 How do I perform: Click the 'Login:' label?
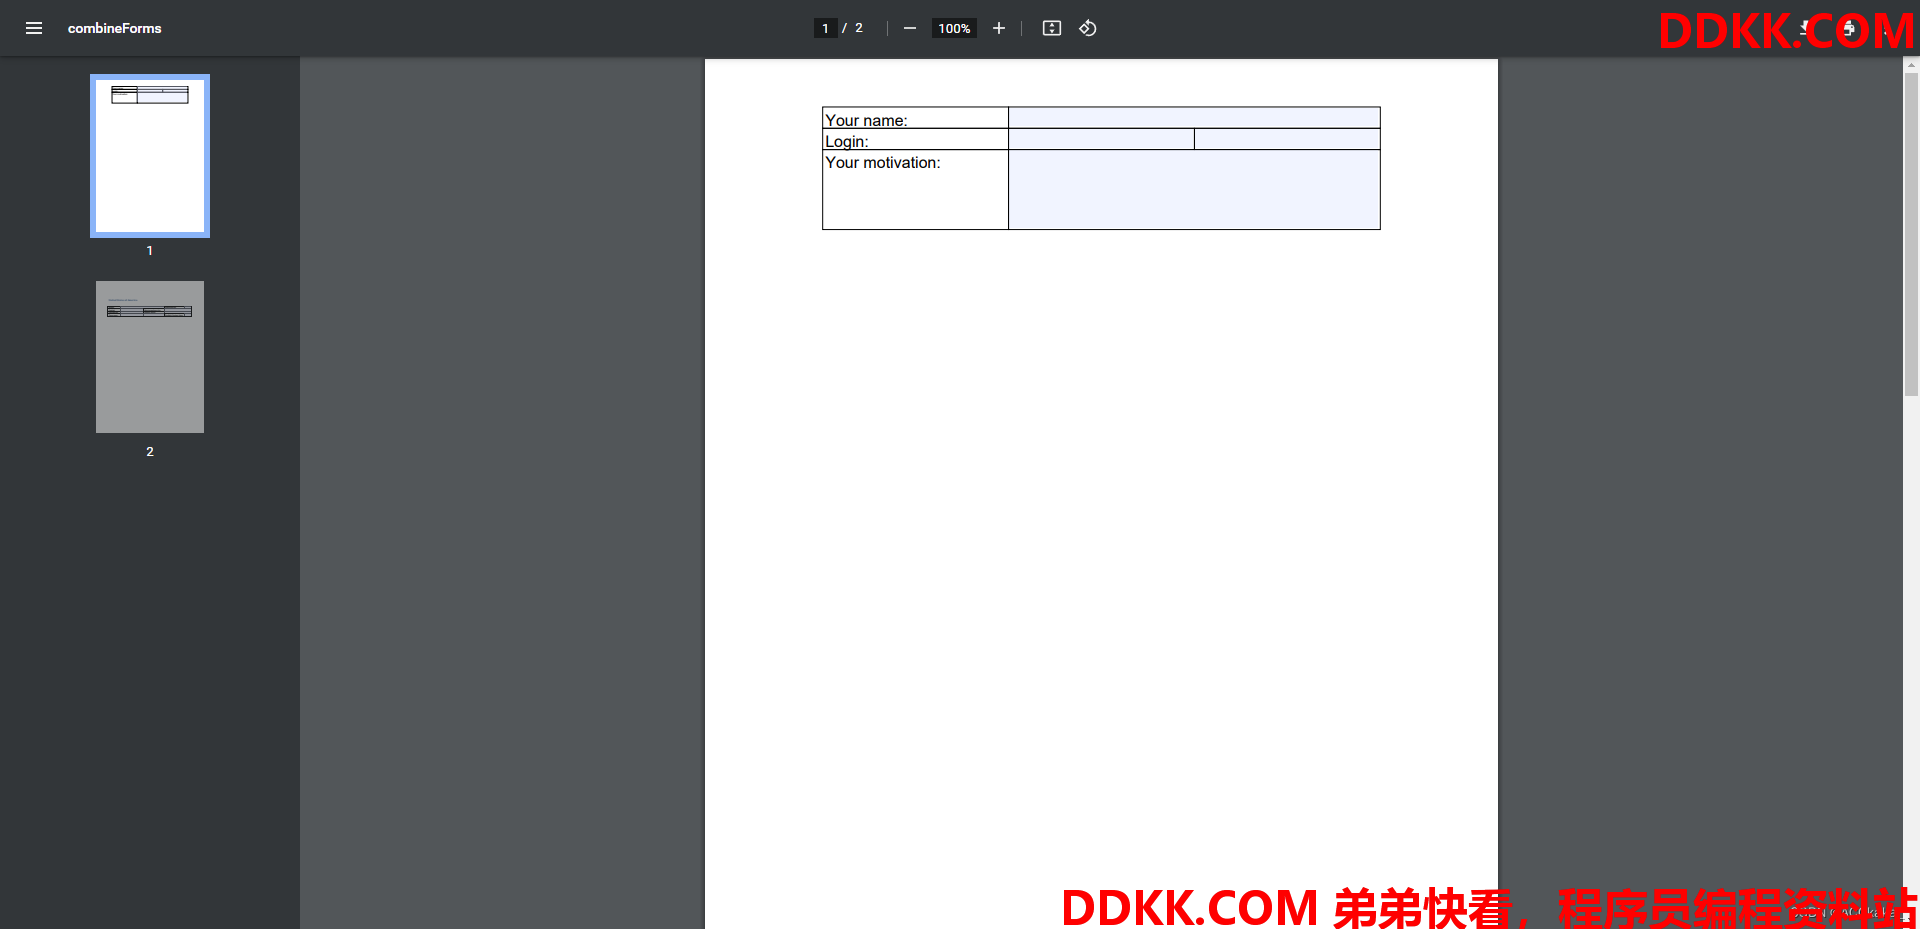pos(847,141)
